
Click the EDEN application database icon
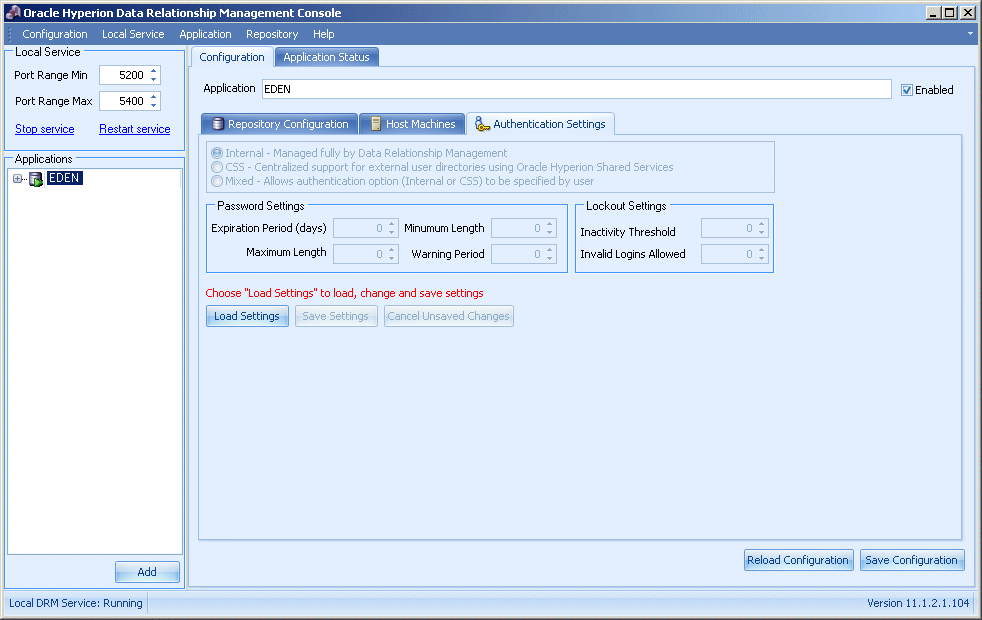coord(36,179)
